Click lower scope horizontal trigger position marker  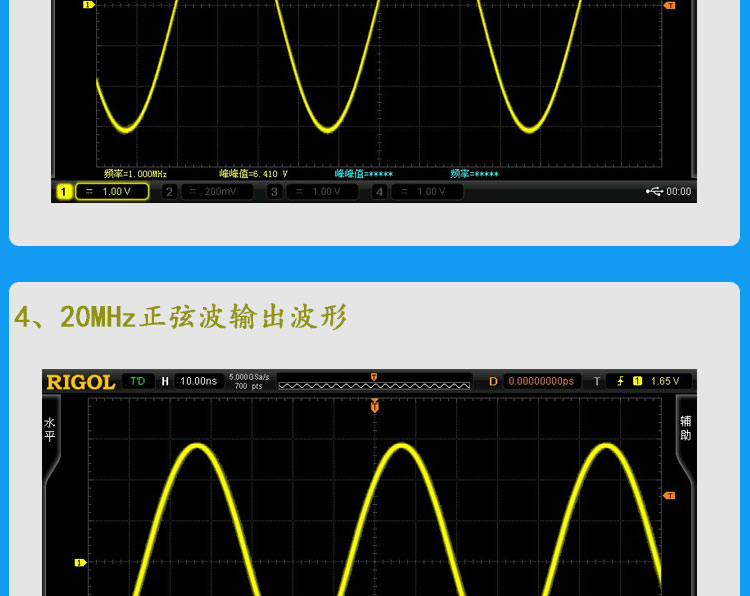click(x=375, y=406)
